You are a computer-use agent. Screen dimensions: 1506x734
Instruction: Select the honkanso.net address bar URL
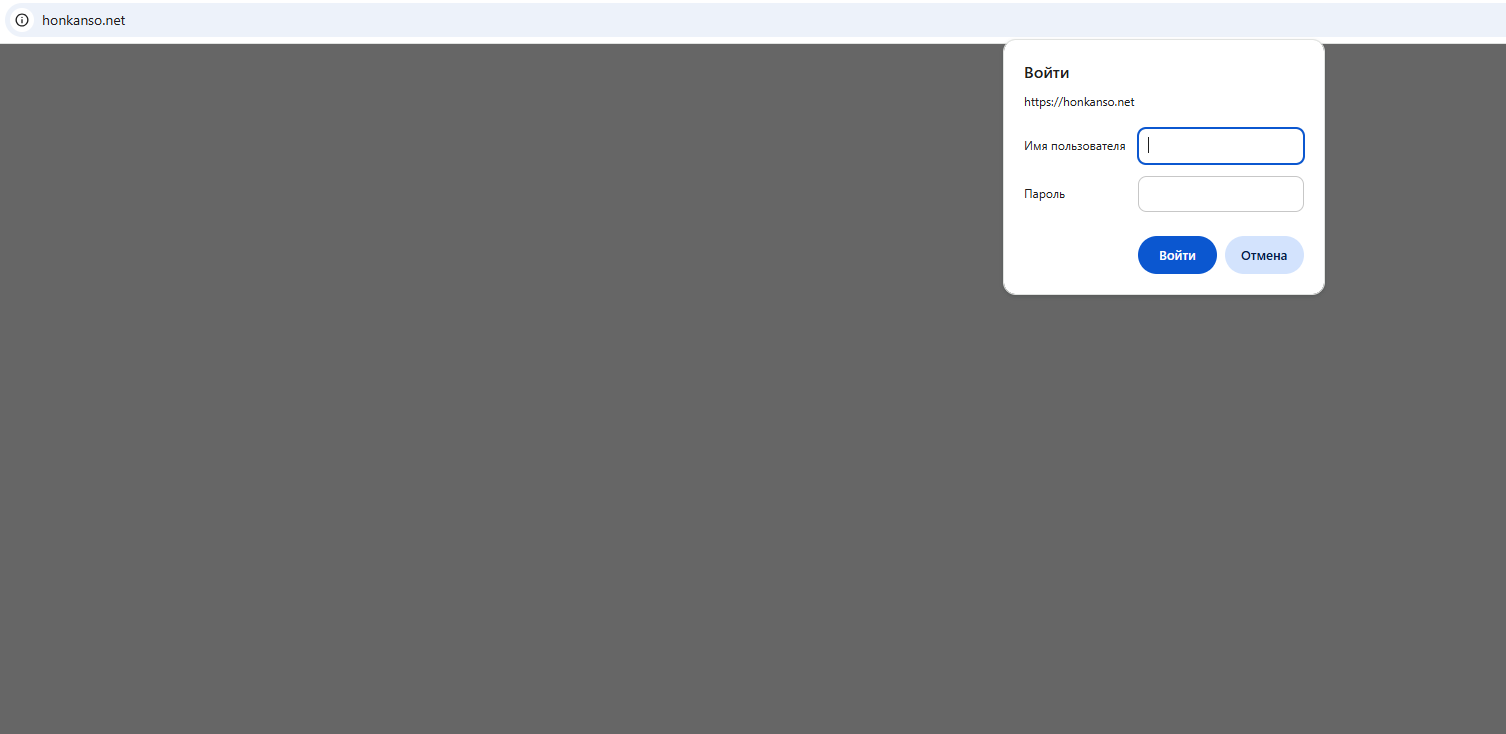coord(84,20)
